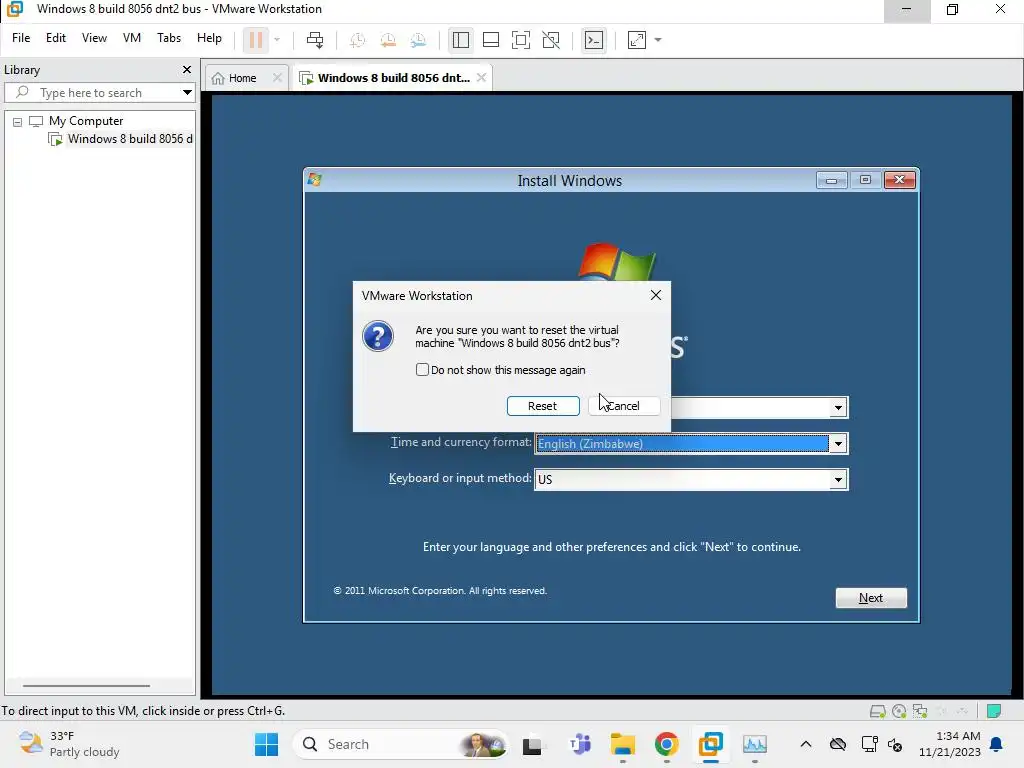Open File Explorer from taskbar
This screenshot has height=768, width=1024.
(623, 744)
